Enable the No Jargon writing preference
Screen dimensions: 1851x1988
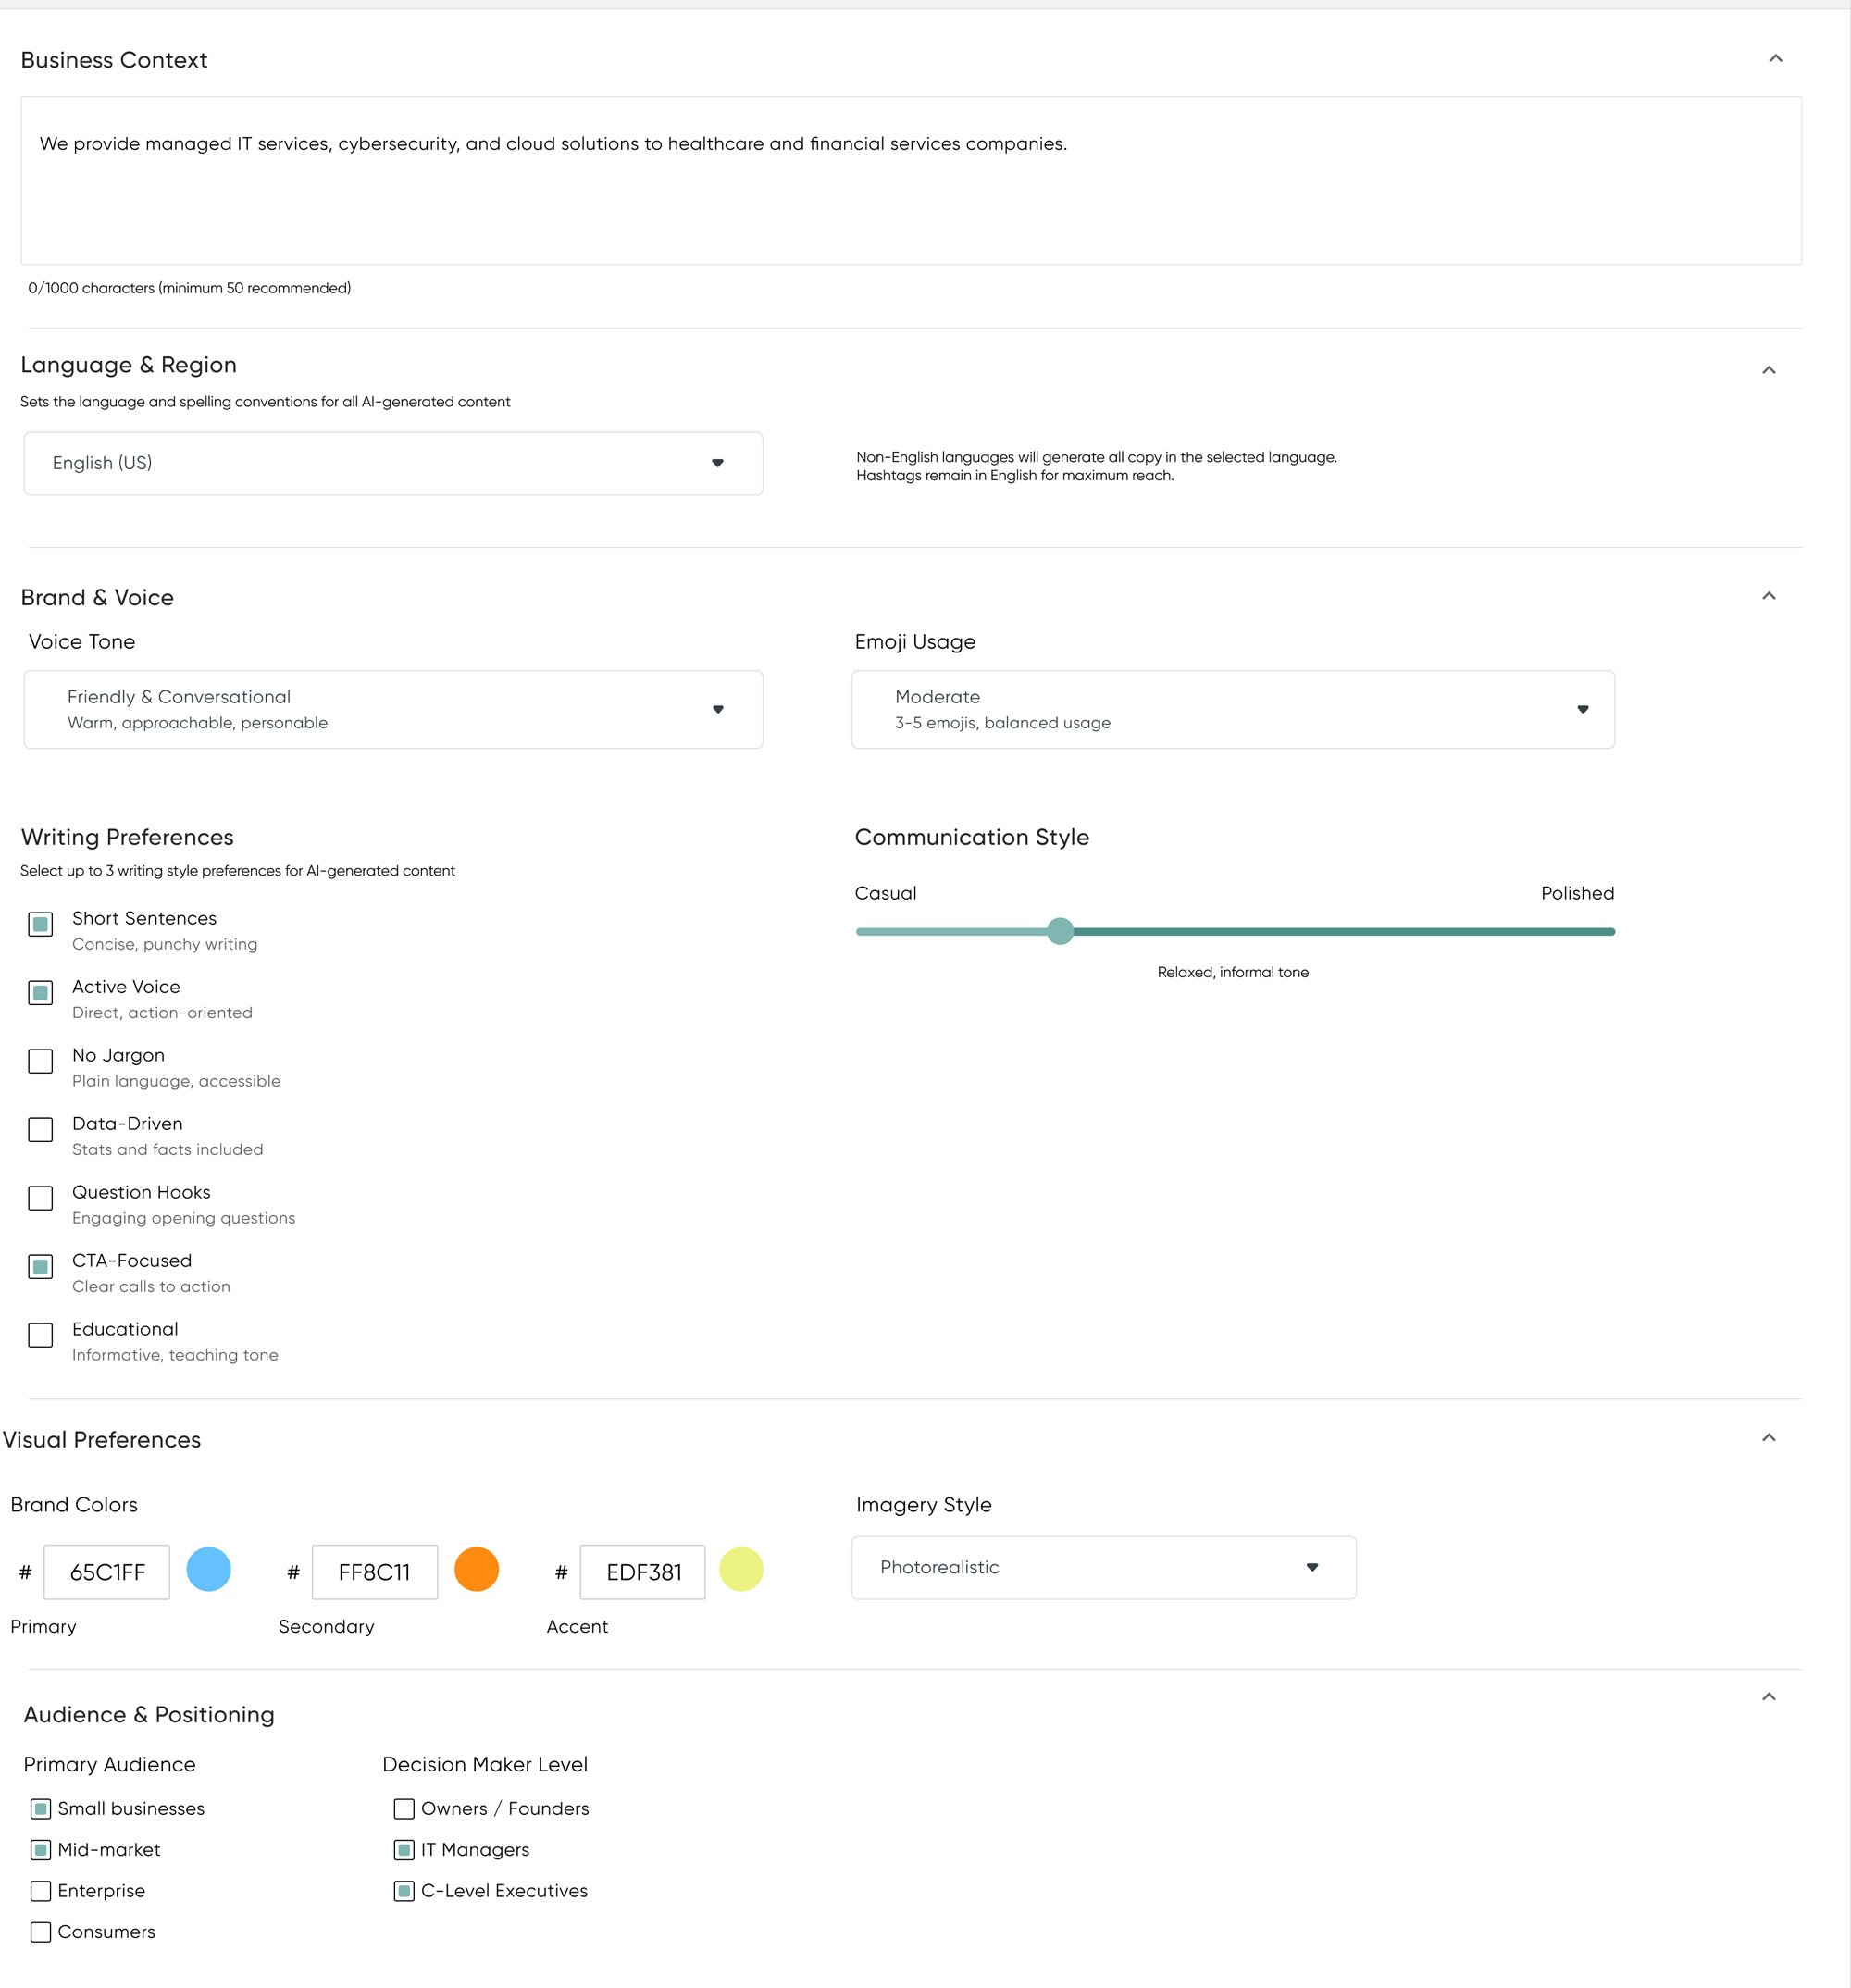(x=40, y=1061)
